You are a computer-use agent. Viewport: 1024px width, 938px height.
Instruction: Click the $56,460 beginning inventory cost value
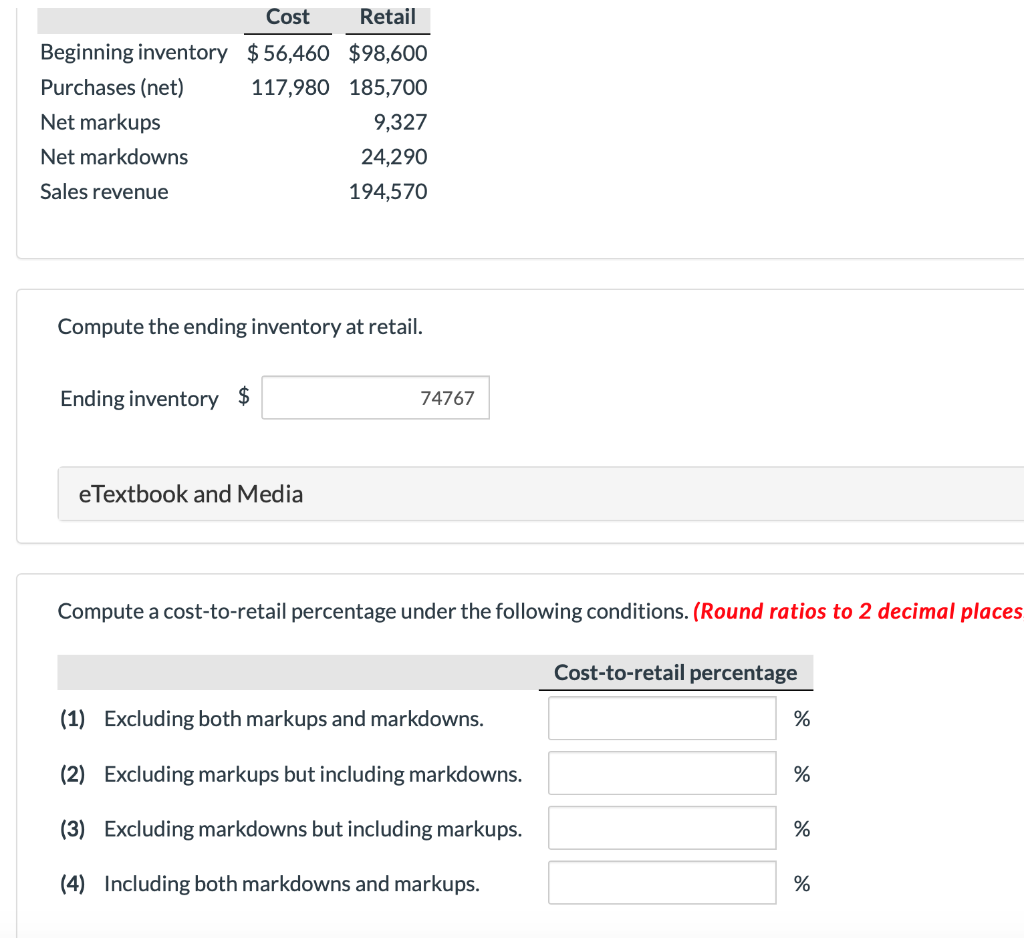click(x=288, y=52)
